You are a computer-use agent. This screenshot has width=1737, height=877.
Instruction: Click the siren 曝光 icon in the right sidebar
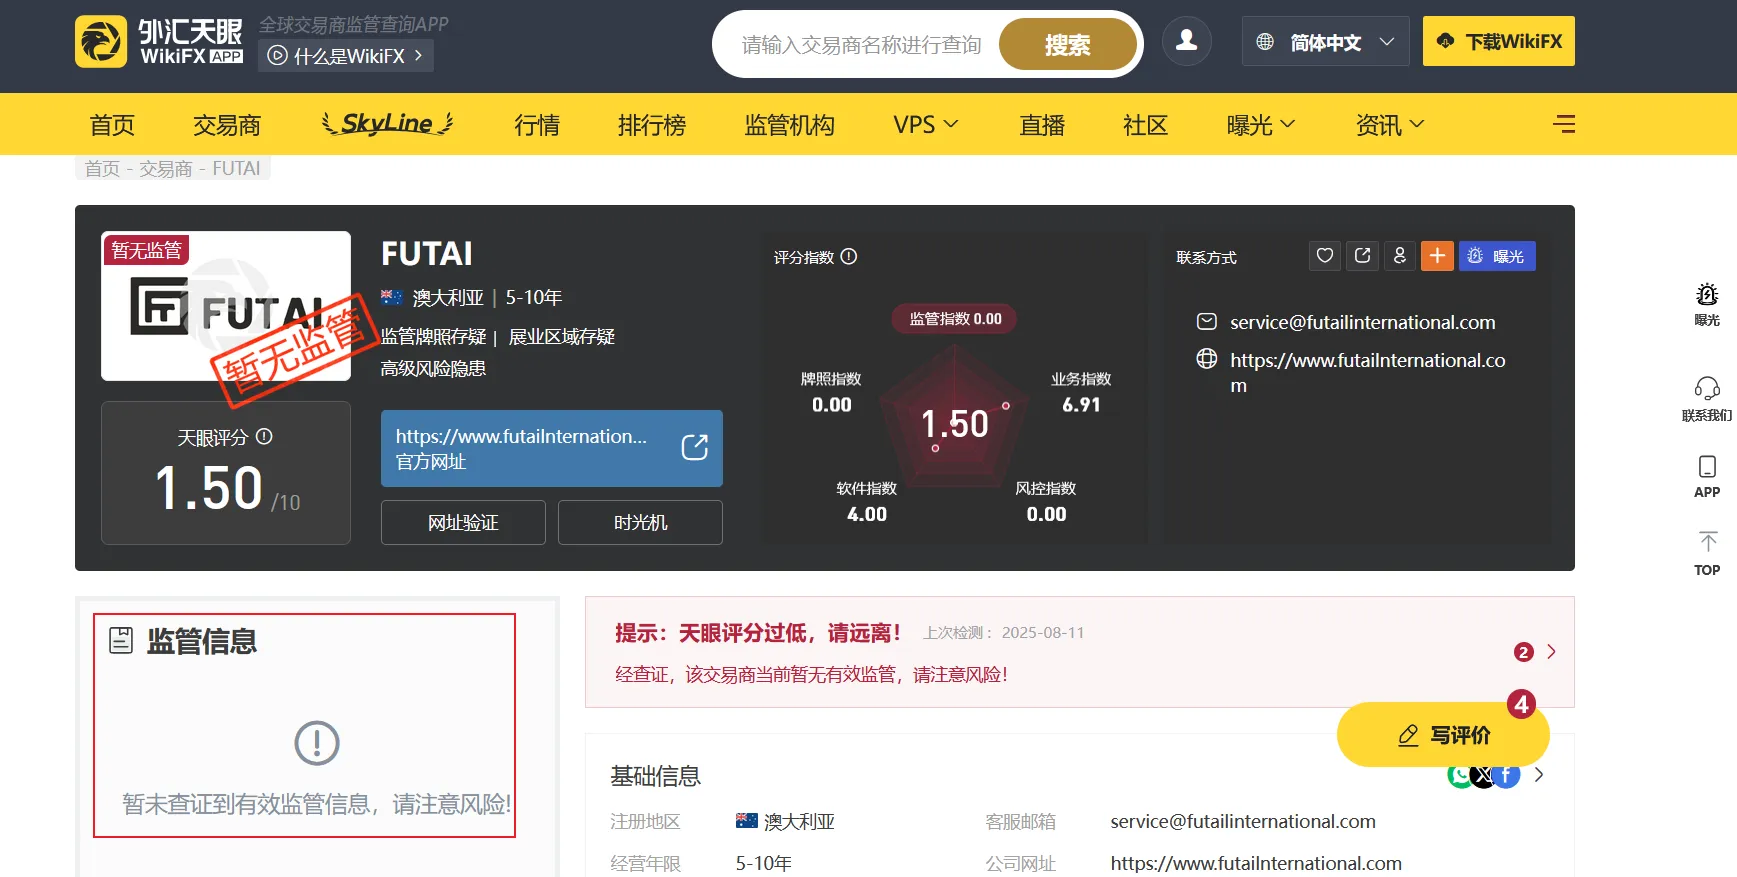[x=1707, y=295]
